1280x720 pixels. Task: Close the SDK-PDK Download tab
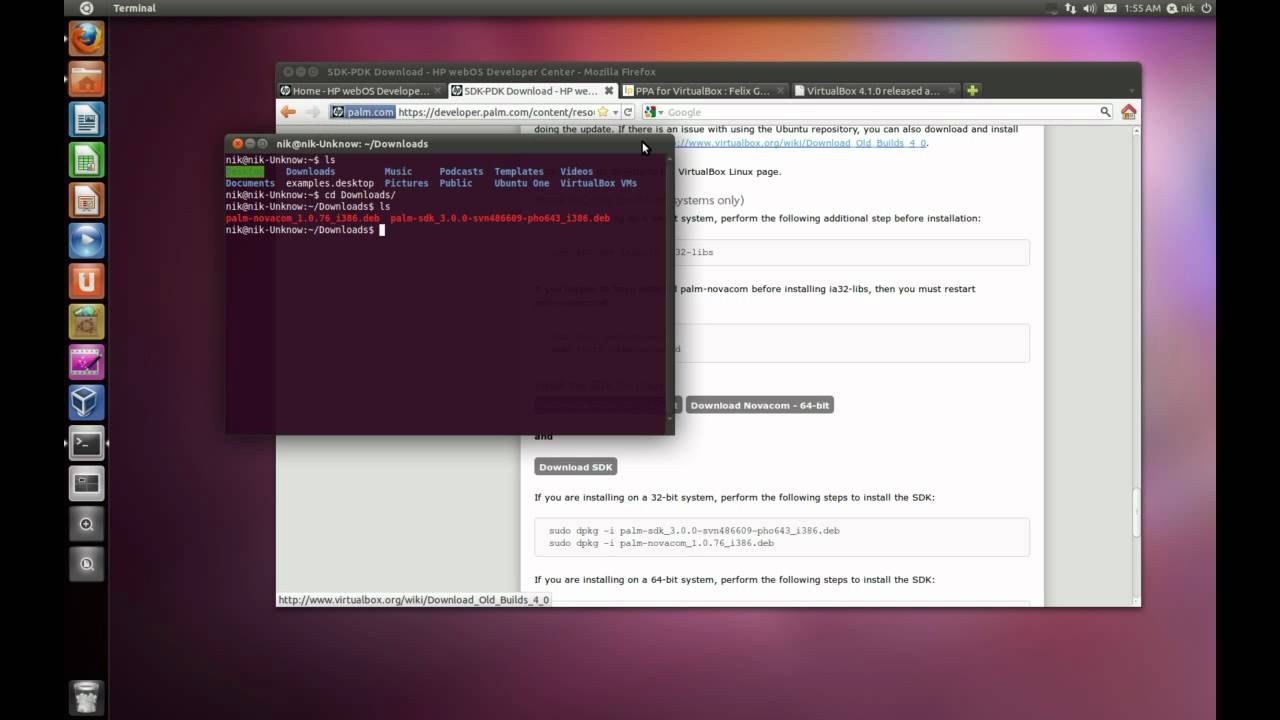pyautogui.click(x=609, y=91)
